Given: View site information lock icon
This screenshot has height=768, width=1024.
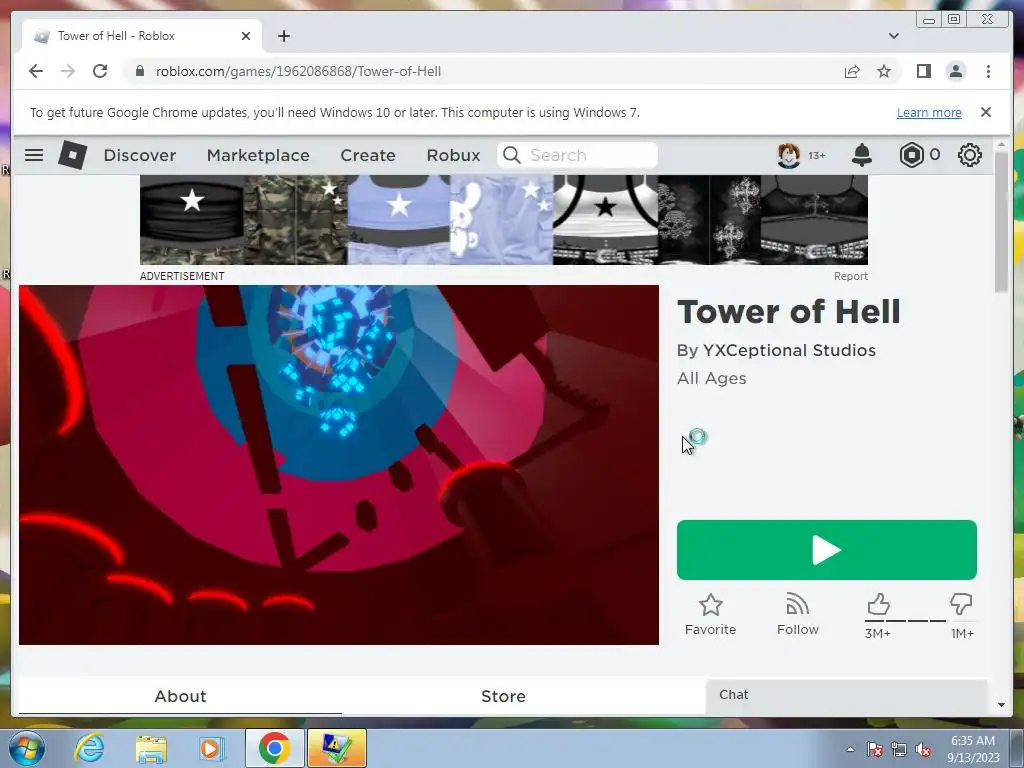Looking at the screenshot, I should (140, 71).
